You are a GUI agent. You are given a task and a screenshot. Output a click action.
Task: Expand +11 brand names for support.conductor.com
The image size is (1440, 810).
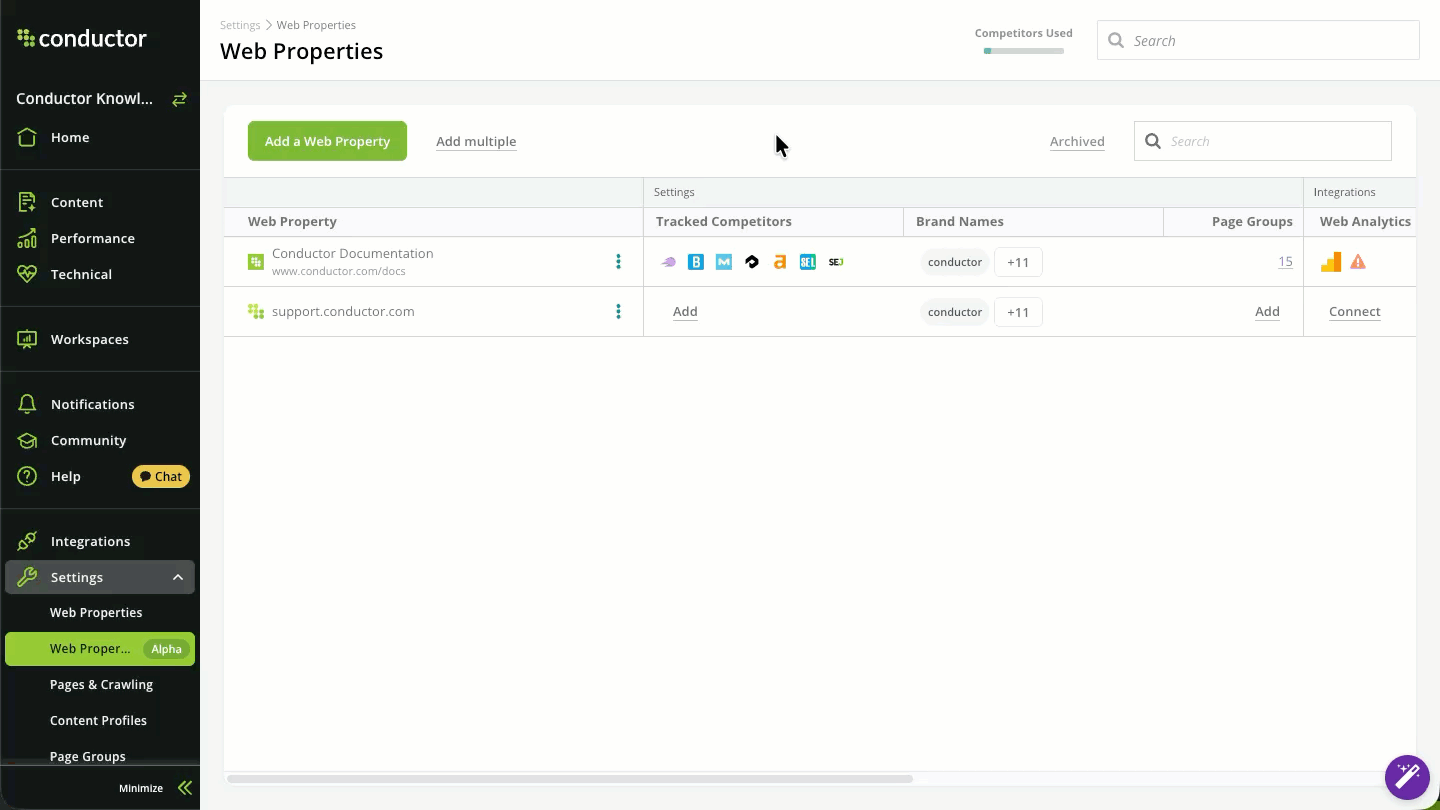pyautogui.click(x=1018, y=312)
